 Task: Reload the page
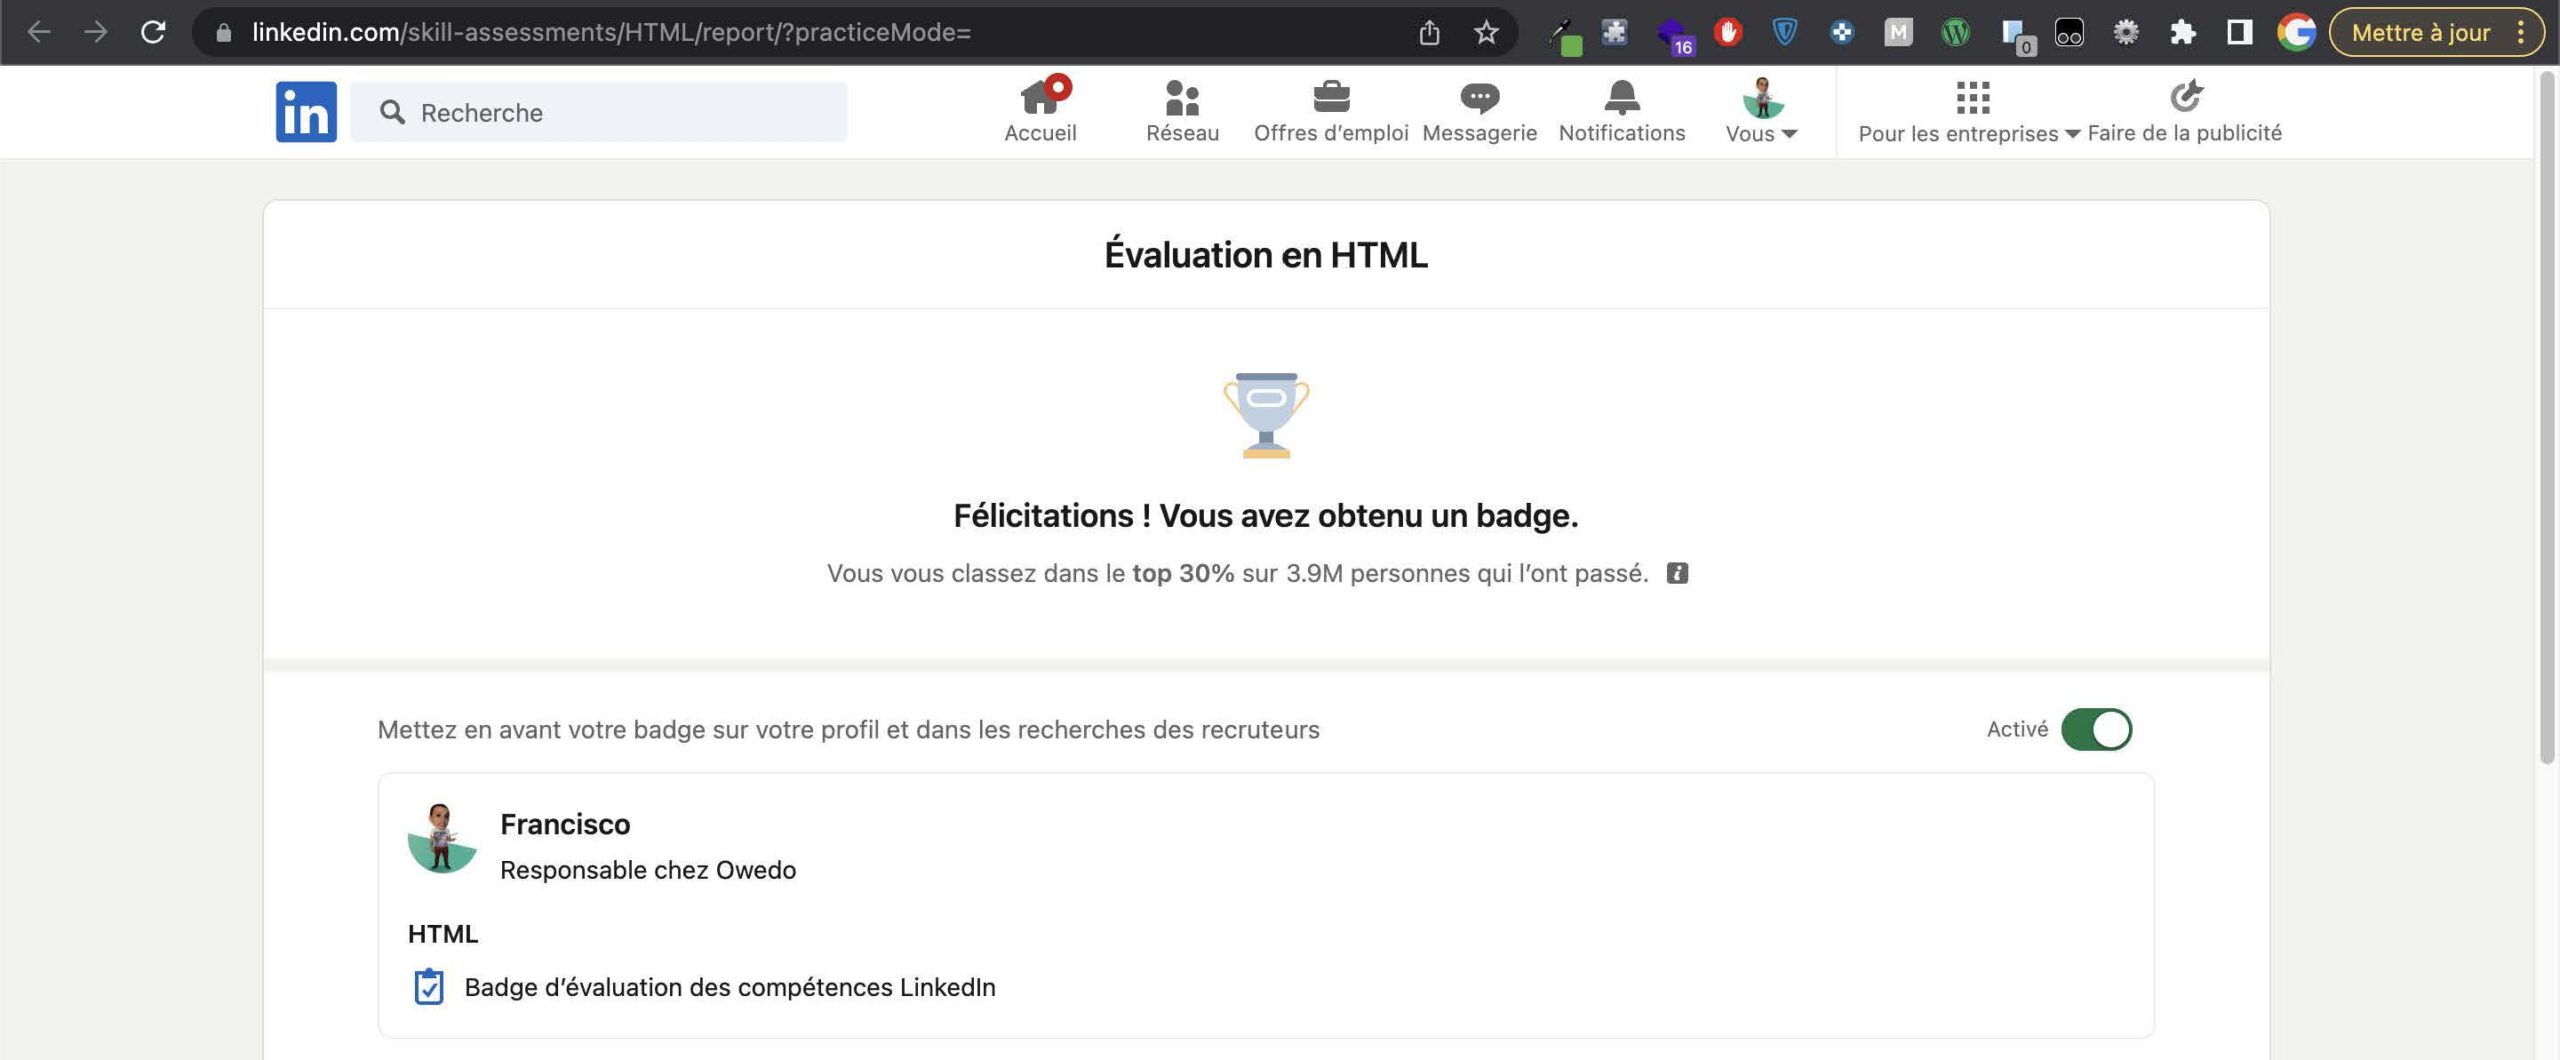tap(153, 33)
